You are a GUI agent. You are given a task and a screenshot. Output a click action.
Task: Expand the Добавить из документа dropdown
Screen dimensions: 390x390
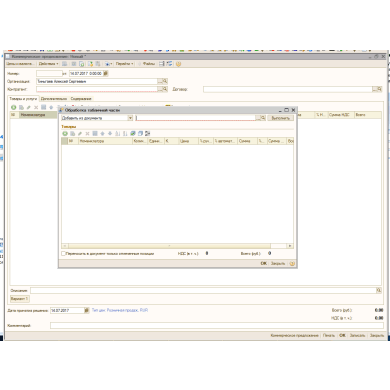pos(130,118)
